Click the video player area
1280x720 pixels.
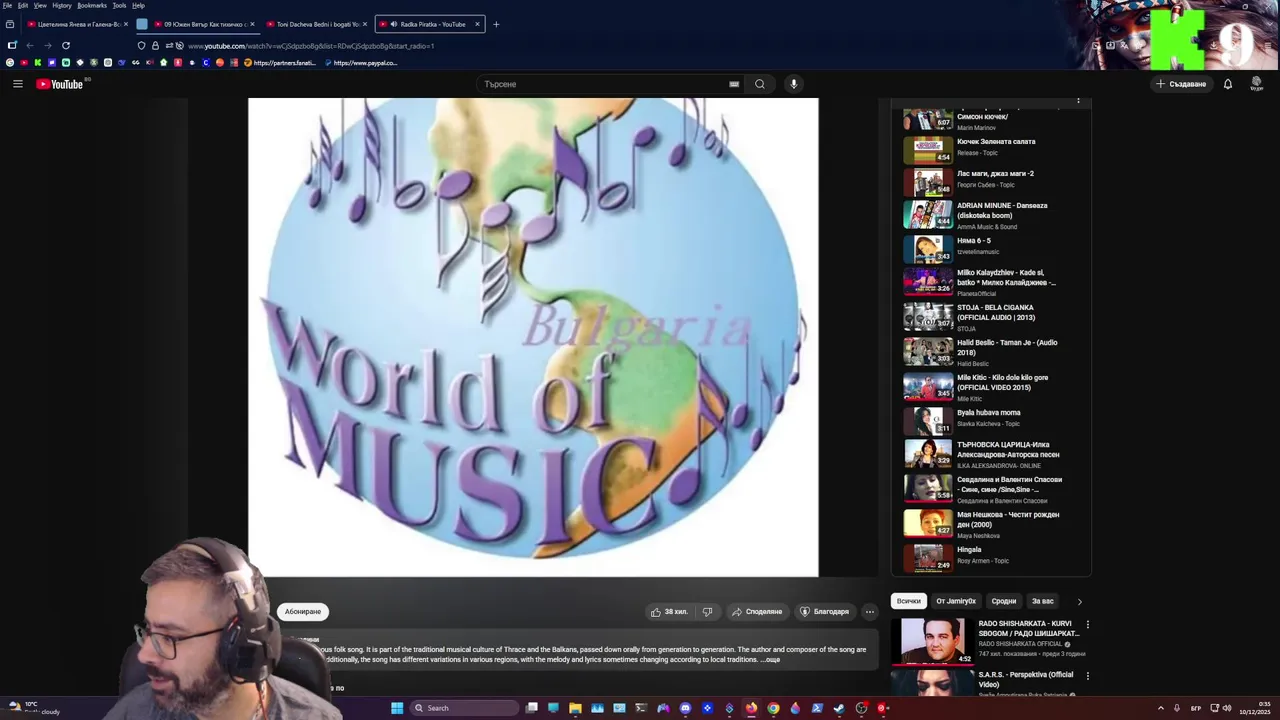tap(533, 337)
